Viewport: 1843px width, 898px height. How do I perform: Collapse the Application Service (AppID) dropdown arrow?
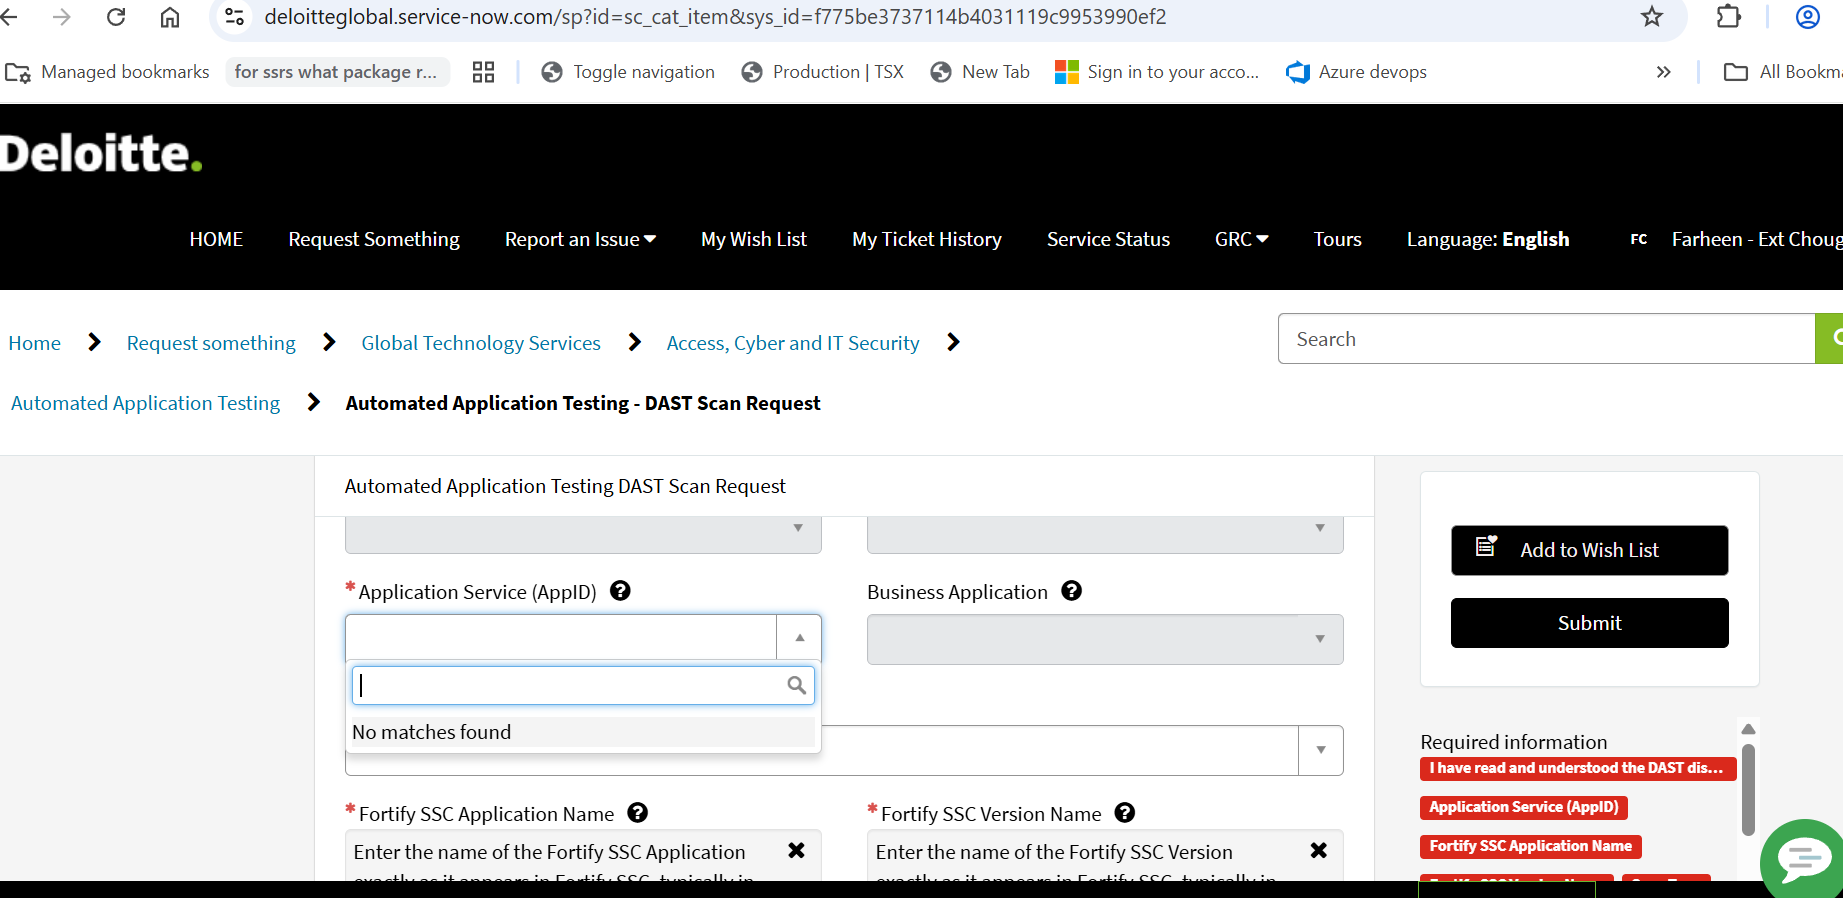coord(799,638)
